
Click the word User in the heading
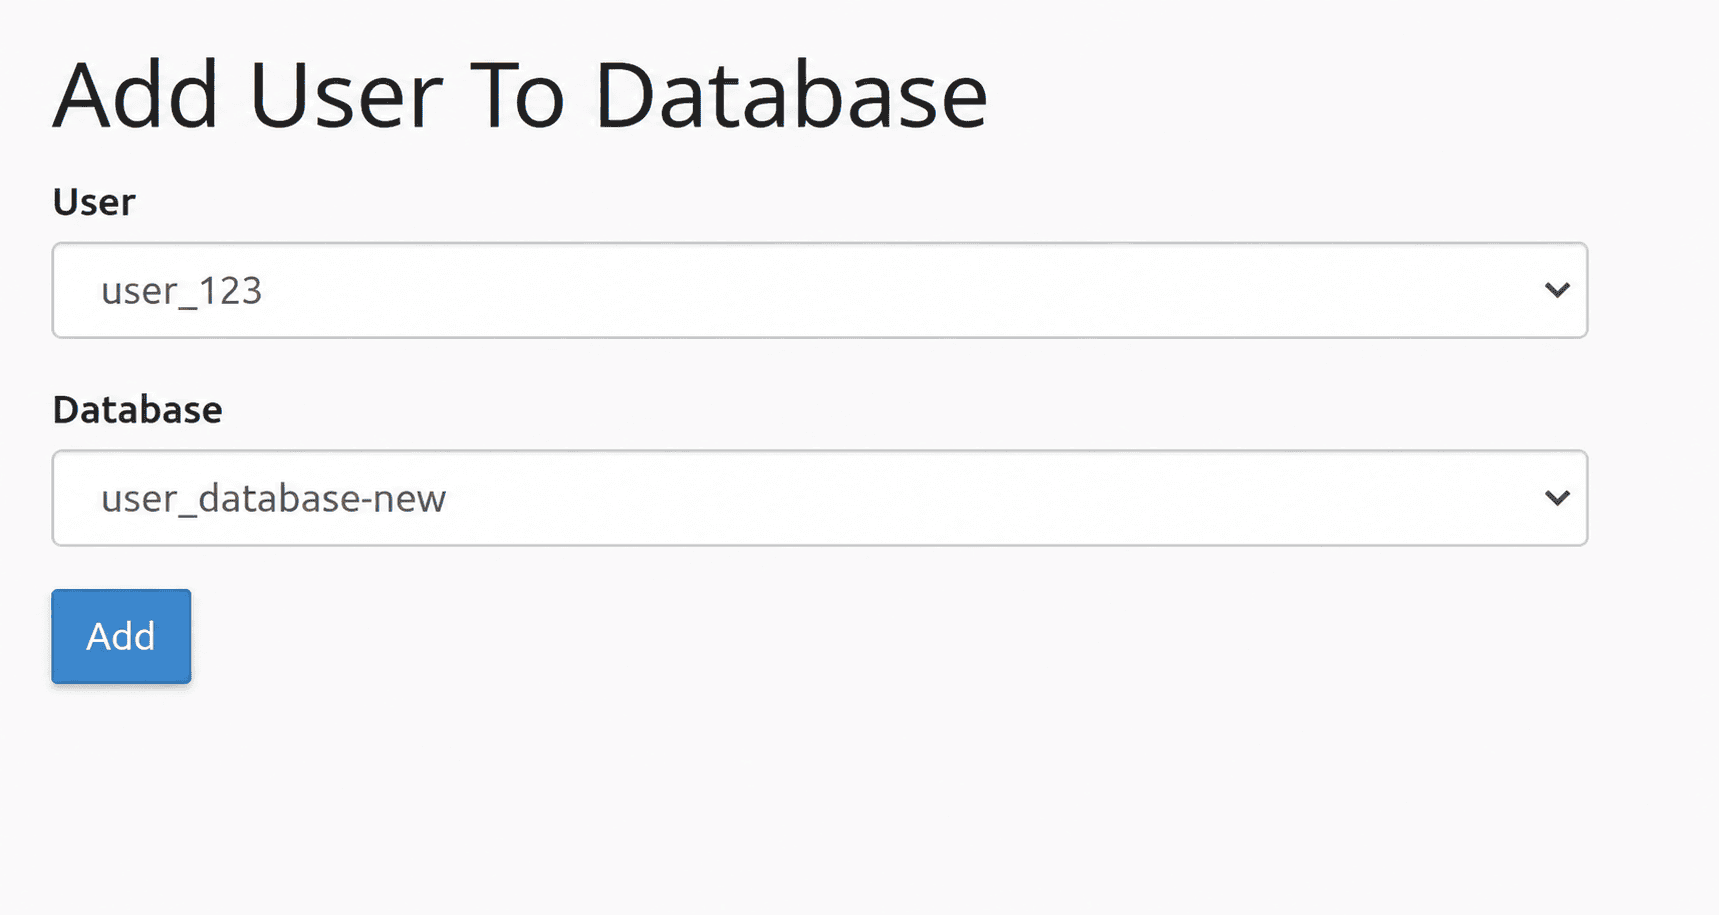tap(346, 95)
